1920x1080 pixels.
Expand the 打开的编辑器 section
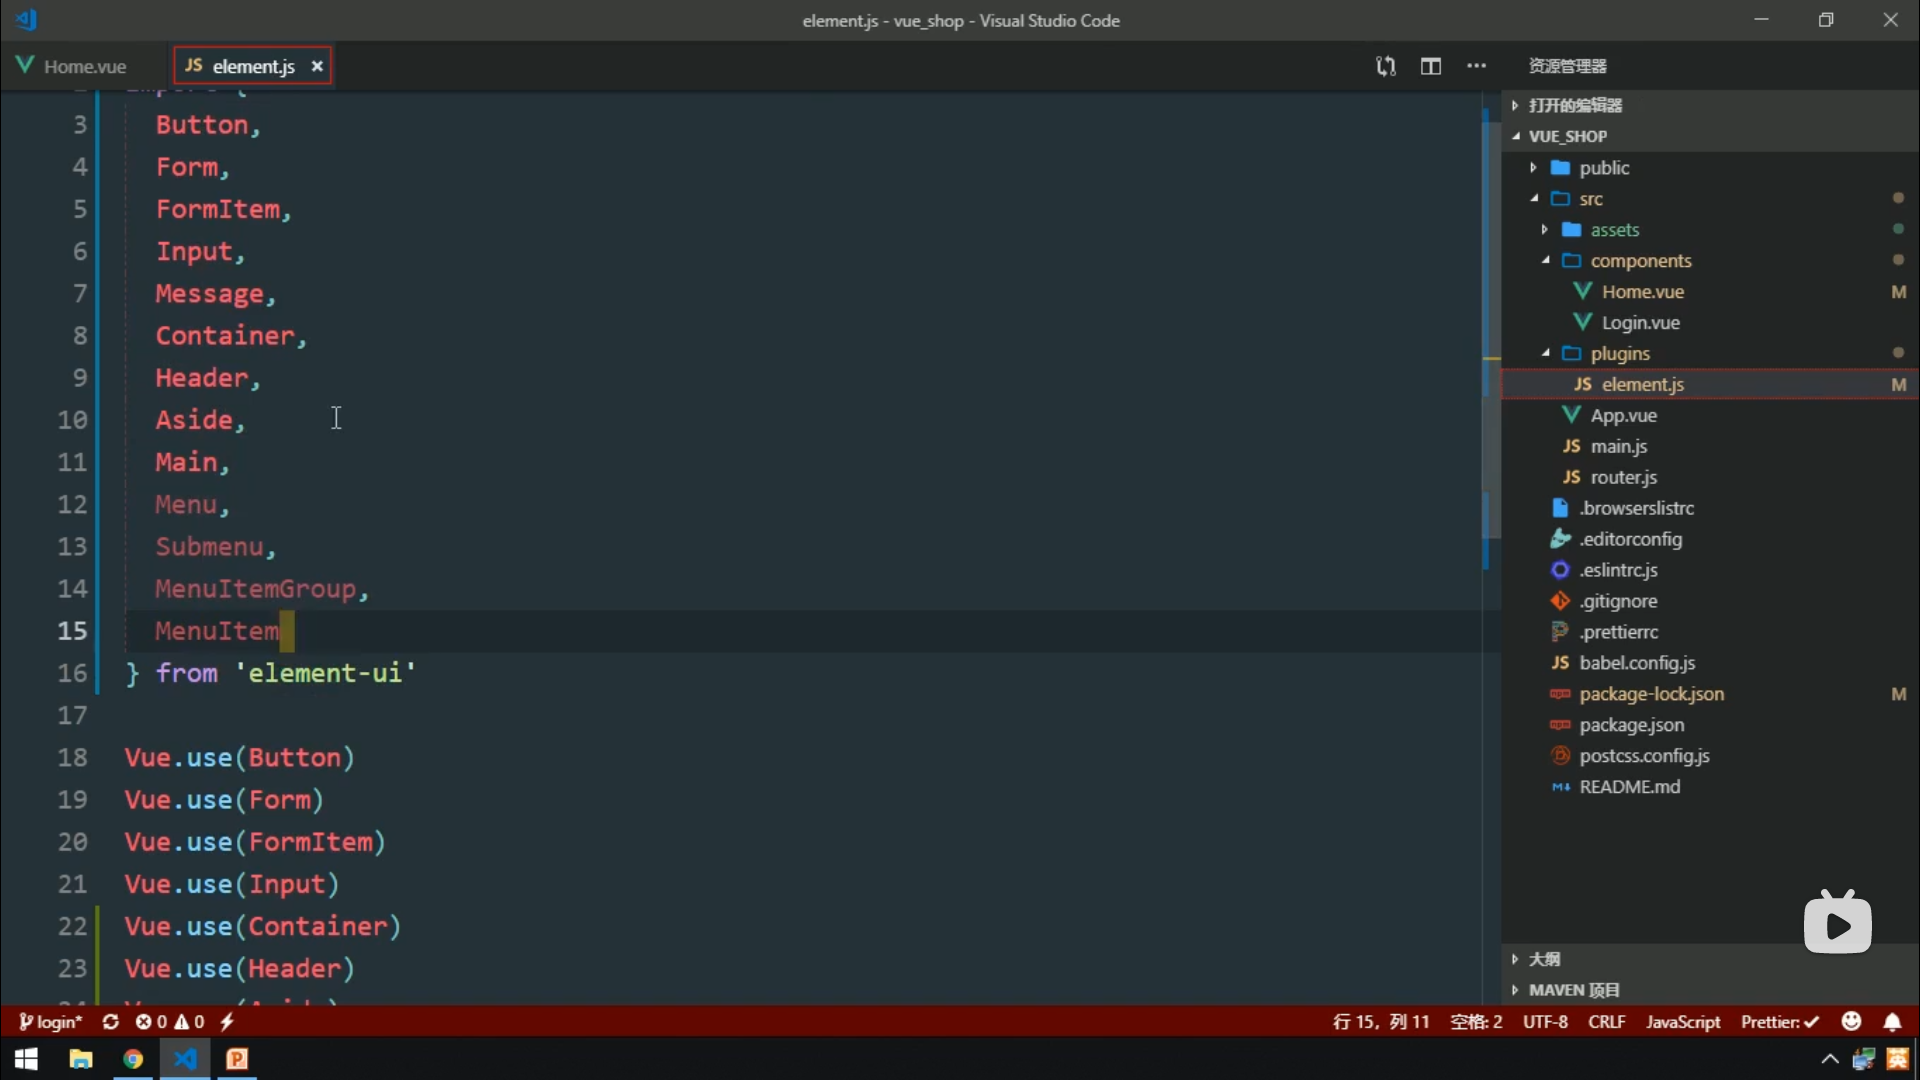click(1710, 105)
